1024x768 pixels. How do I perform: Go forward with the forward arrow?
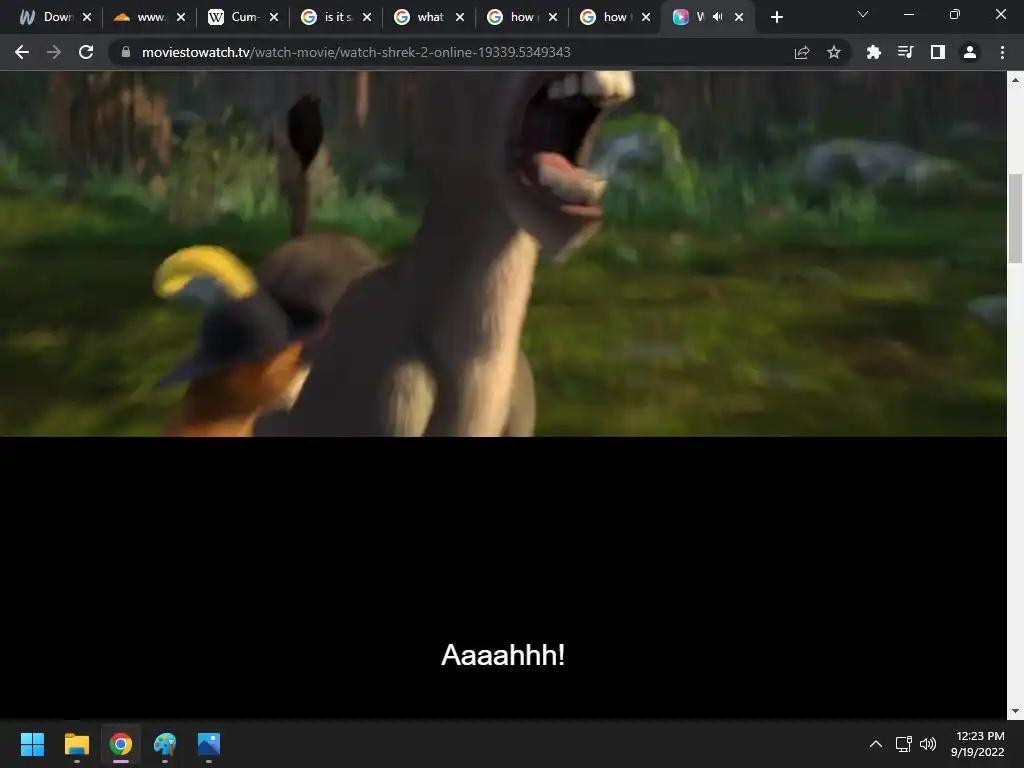[54, 52]
